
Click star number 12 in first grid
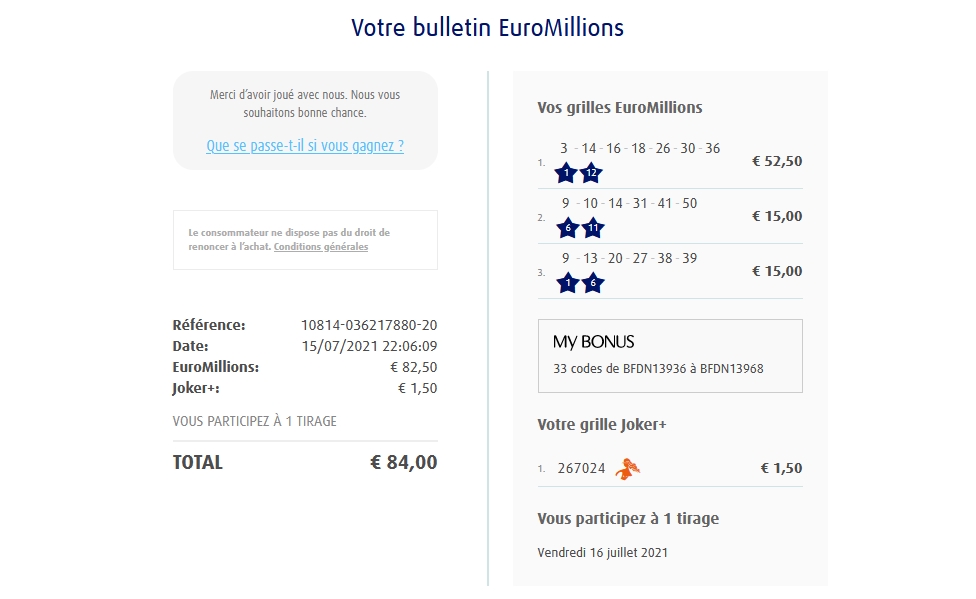point(591,173)
